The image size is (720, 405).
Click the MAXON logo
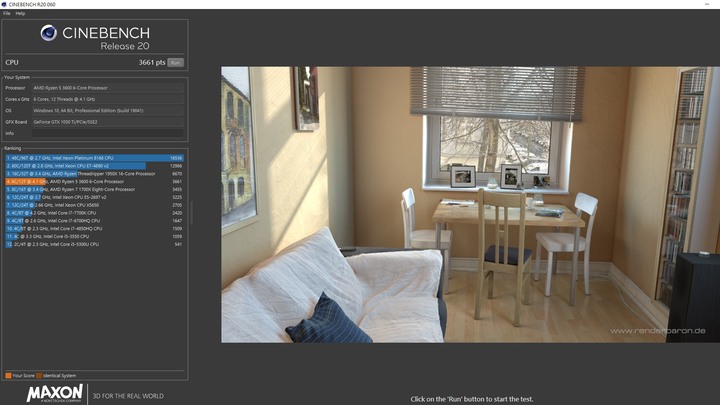pos(55,394)
